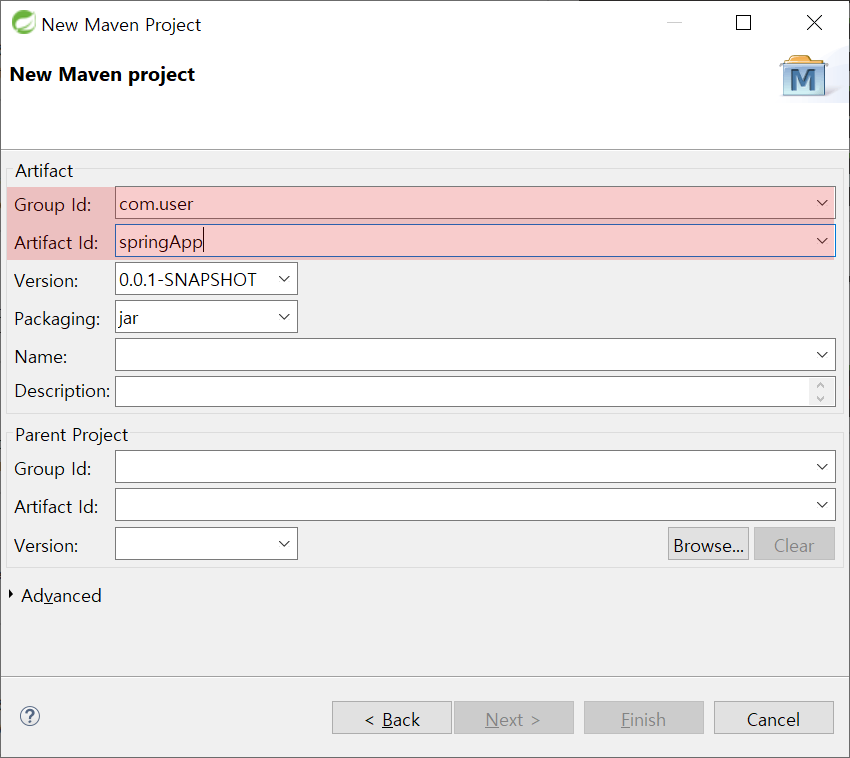This screenshot has width=850, height=758.
Task: Click the 'Artifact' group title
Action: pyautogui.click(x=44, y=171)
